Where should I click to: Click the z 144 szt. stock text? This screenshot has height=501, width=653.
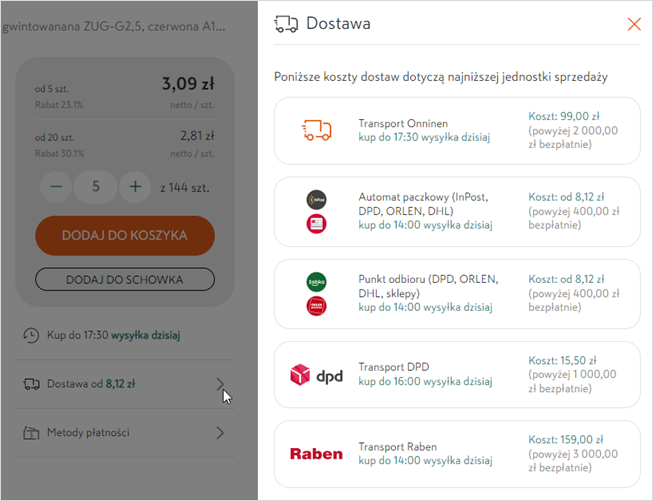point(185,188)
